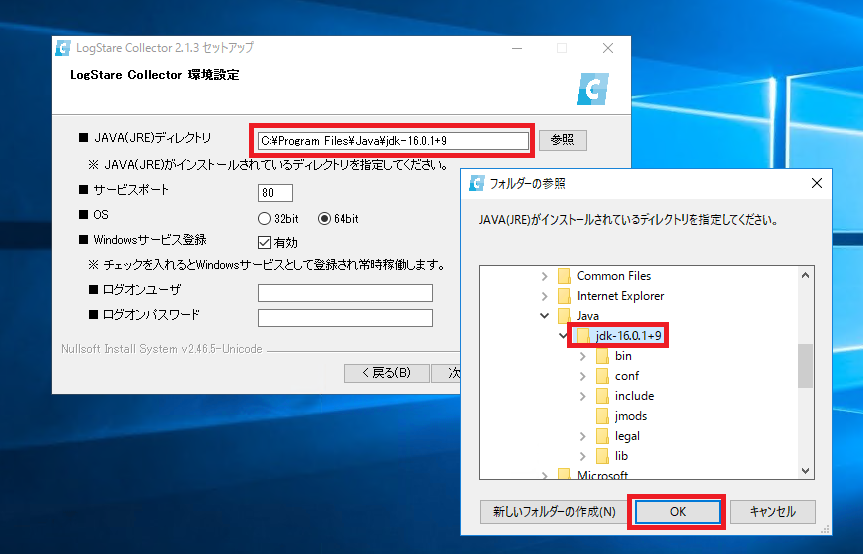Click the include tree label
The image size is (863, 554).
click(634, 396)
